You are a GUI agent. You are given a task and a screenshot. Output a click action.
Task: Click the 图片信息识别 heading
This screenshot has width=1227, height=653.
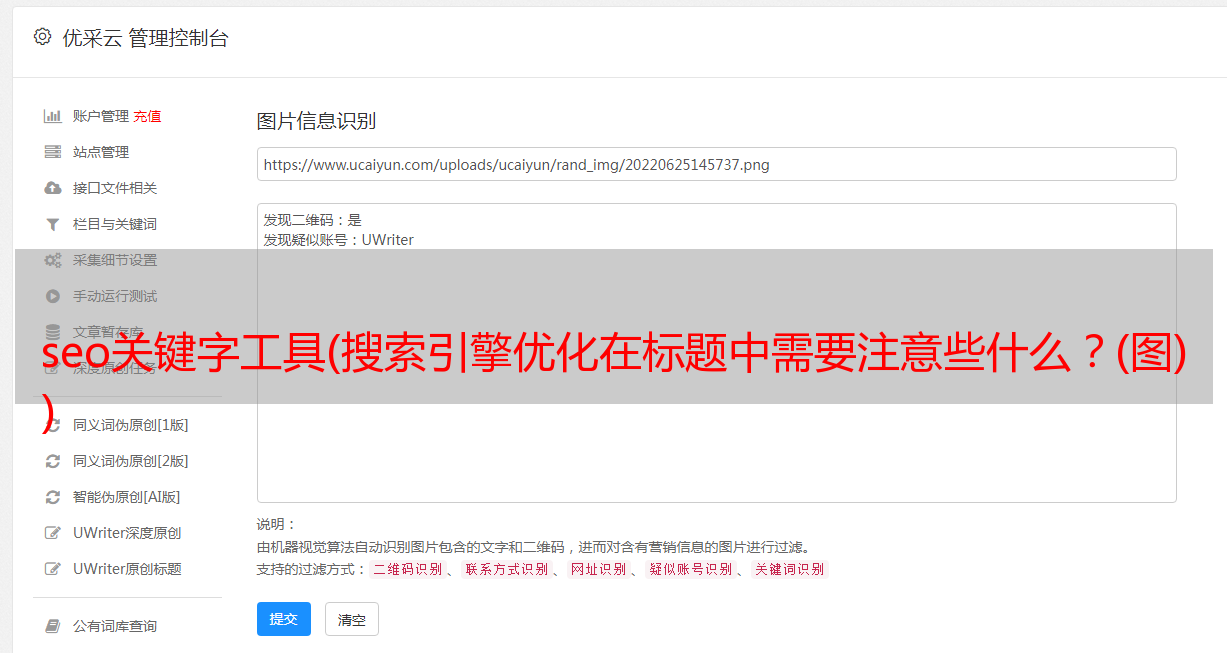point(316,121)
